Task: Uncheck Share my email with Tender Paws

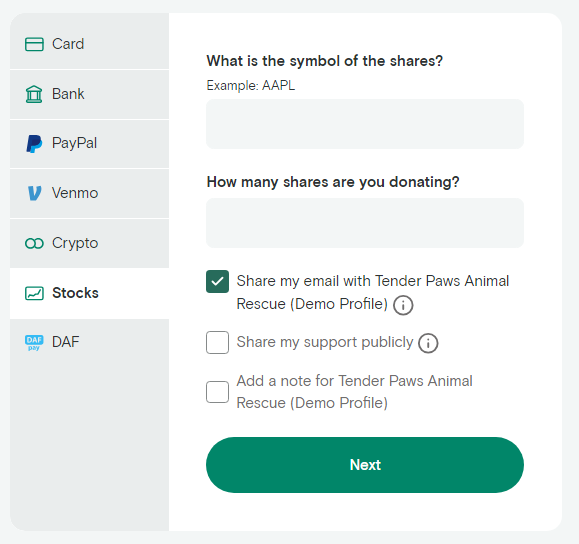Action: click(217, 281)
